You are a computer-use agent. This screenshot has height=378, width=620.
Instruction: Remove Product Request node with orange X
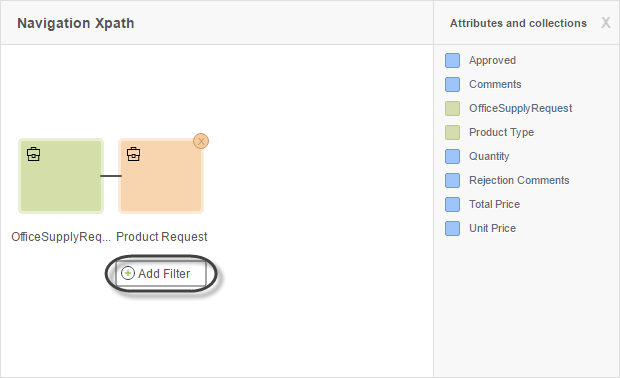(x=201, y=141)
